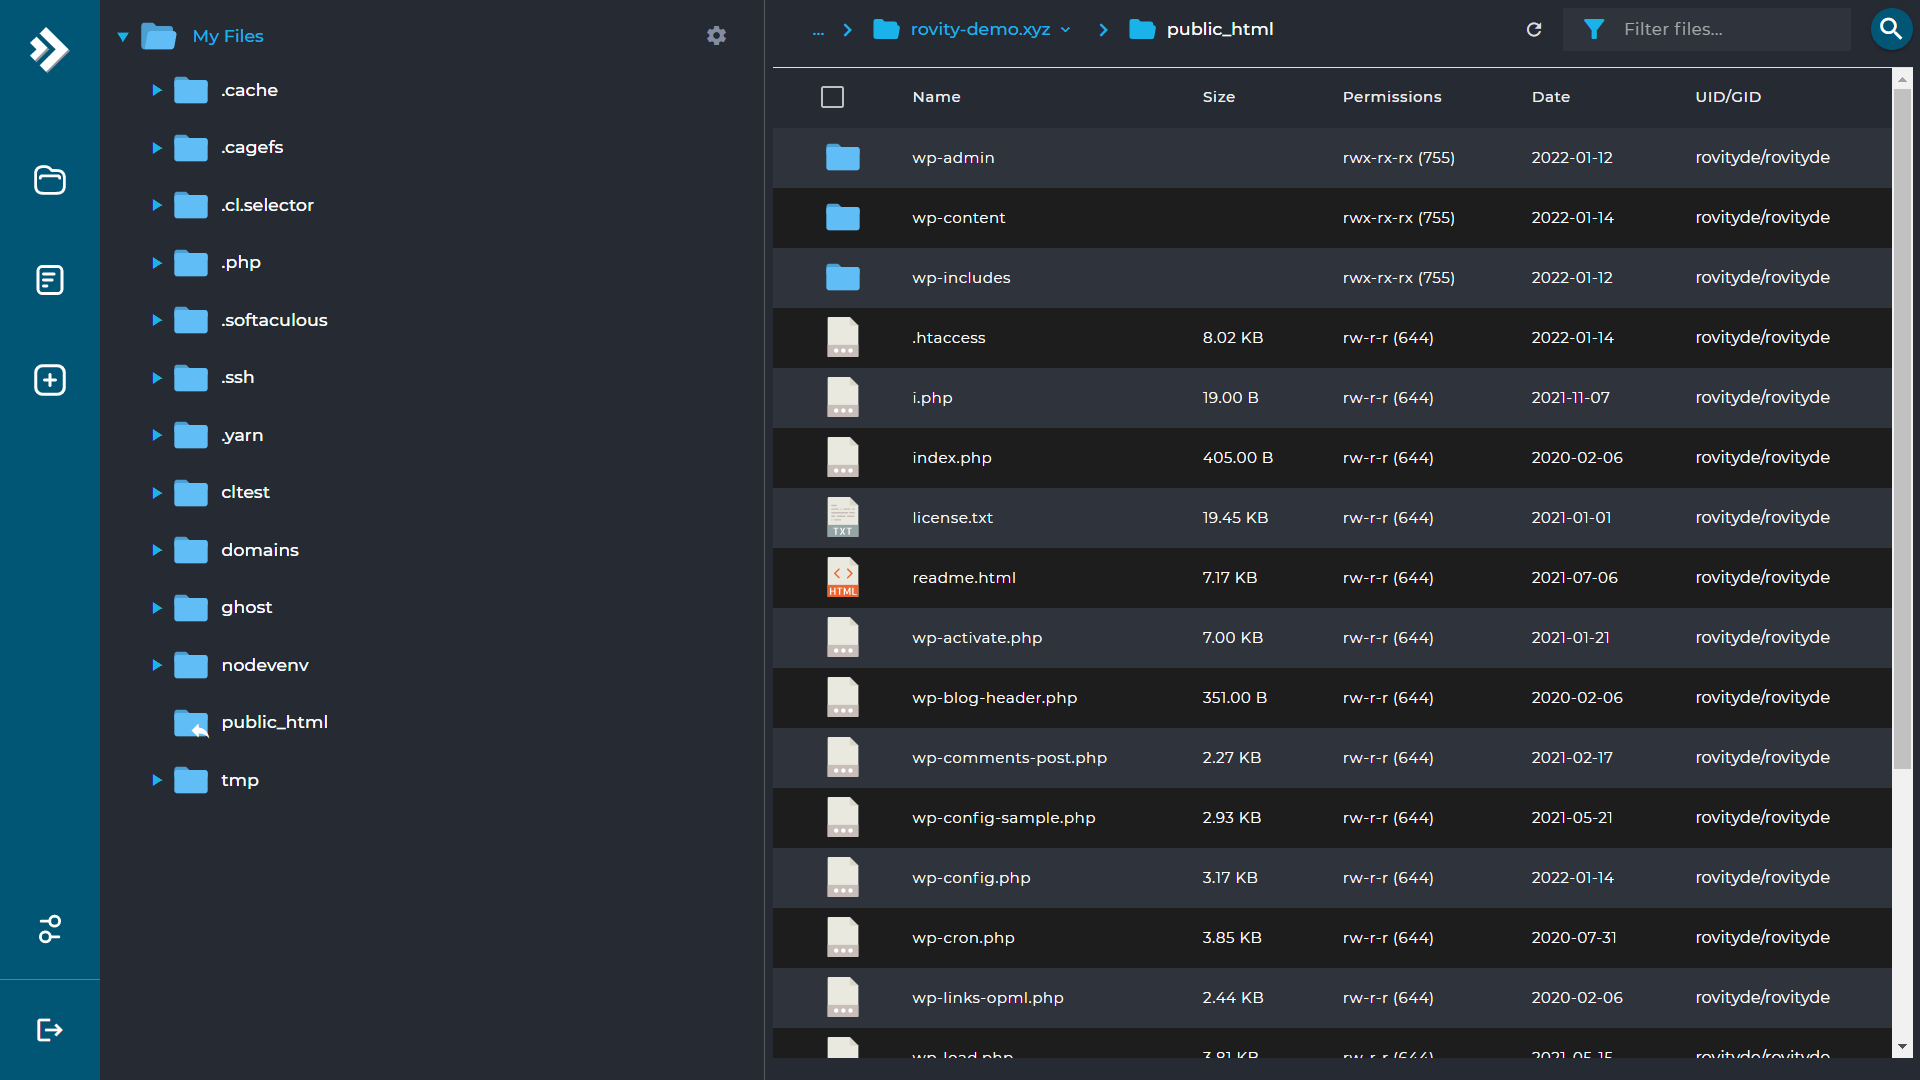This screenshot has width=1920, height=1080.
Task: Click the search magnifier button
Action: click(x=1890, y=29)
